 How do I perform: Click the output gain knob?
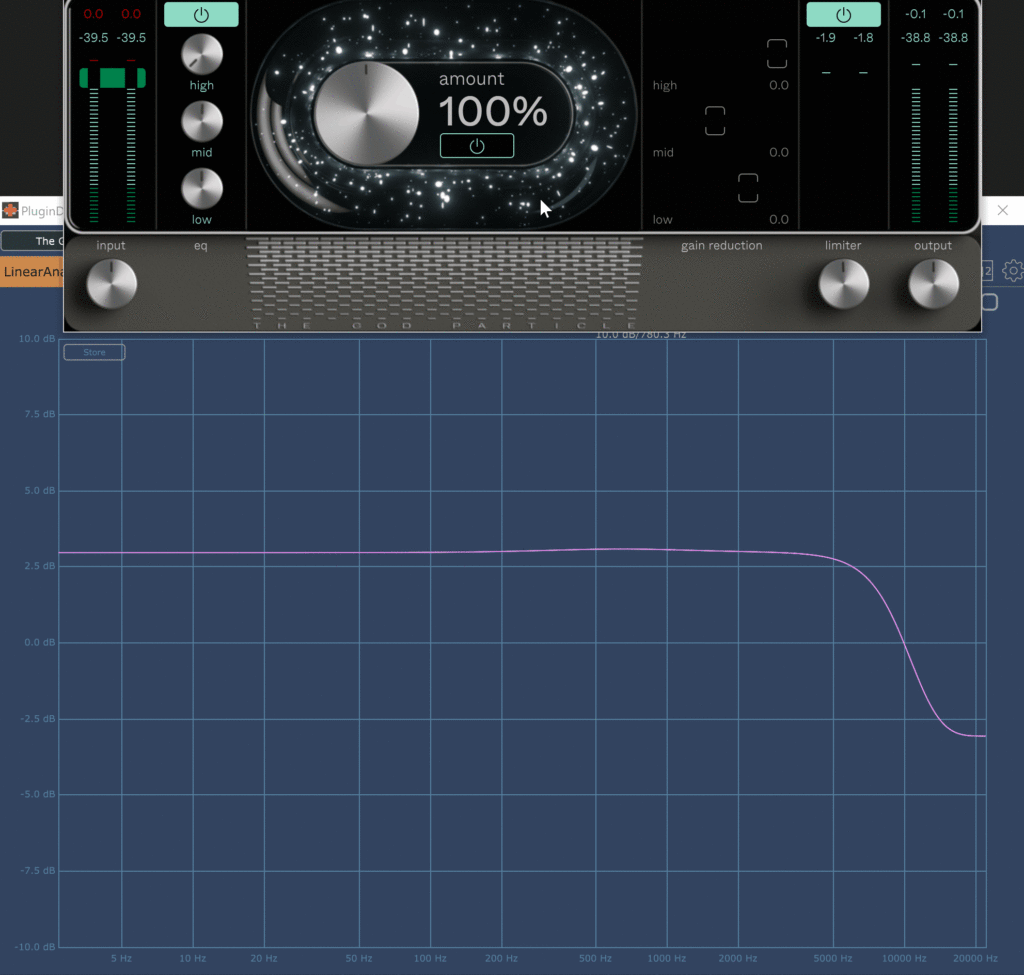pos(933,284)
